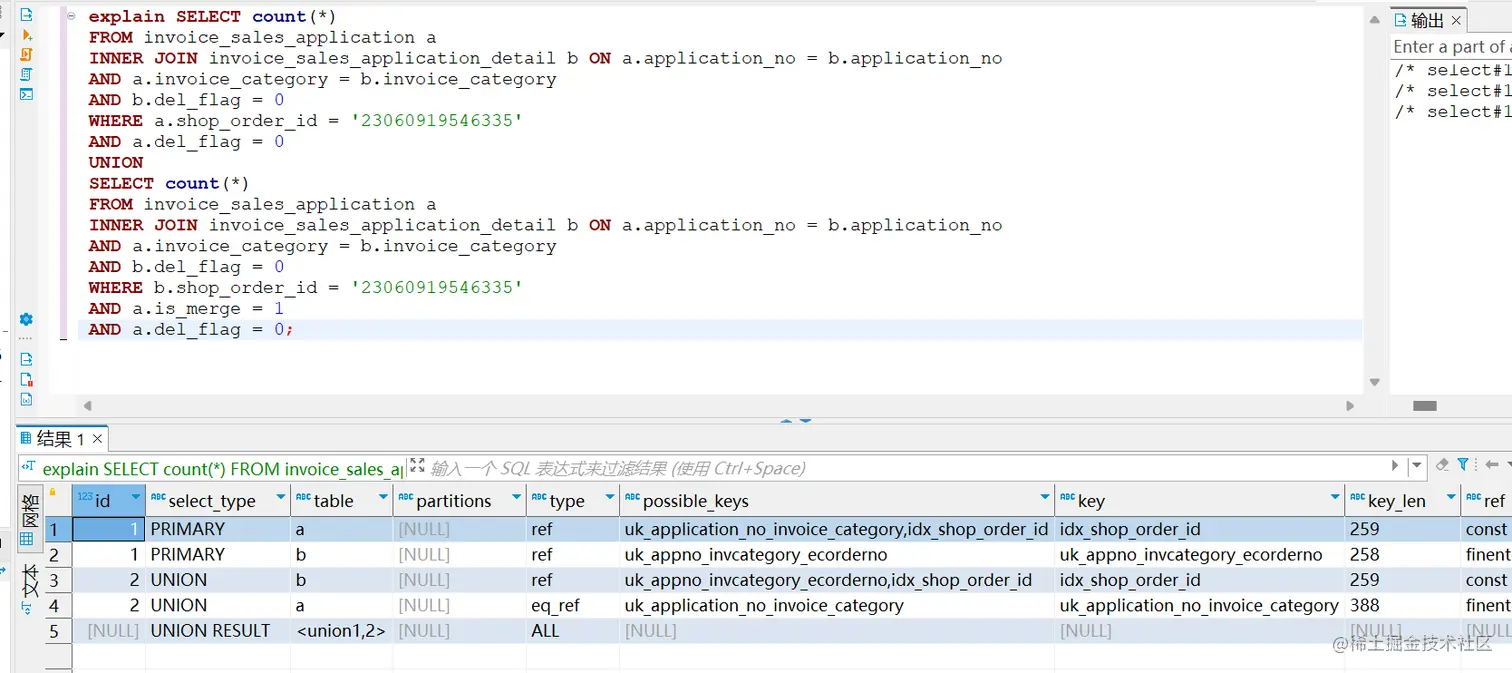The image size is (1512, 673).
Task: Click the page icon with red marker
Action: click(x=27, y=379)
